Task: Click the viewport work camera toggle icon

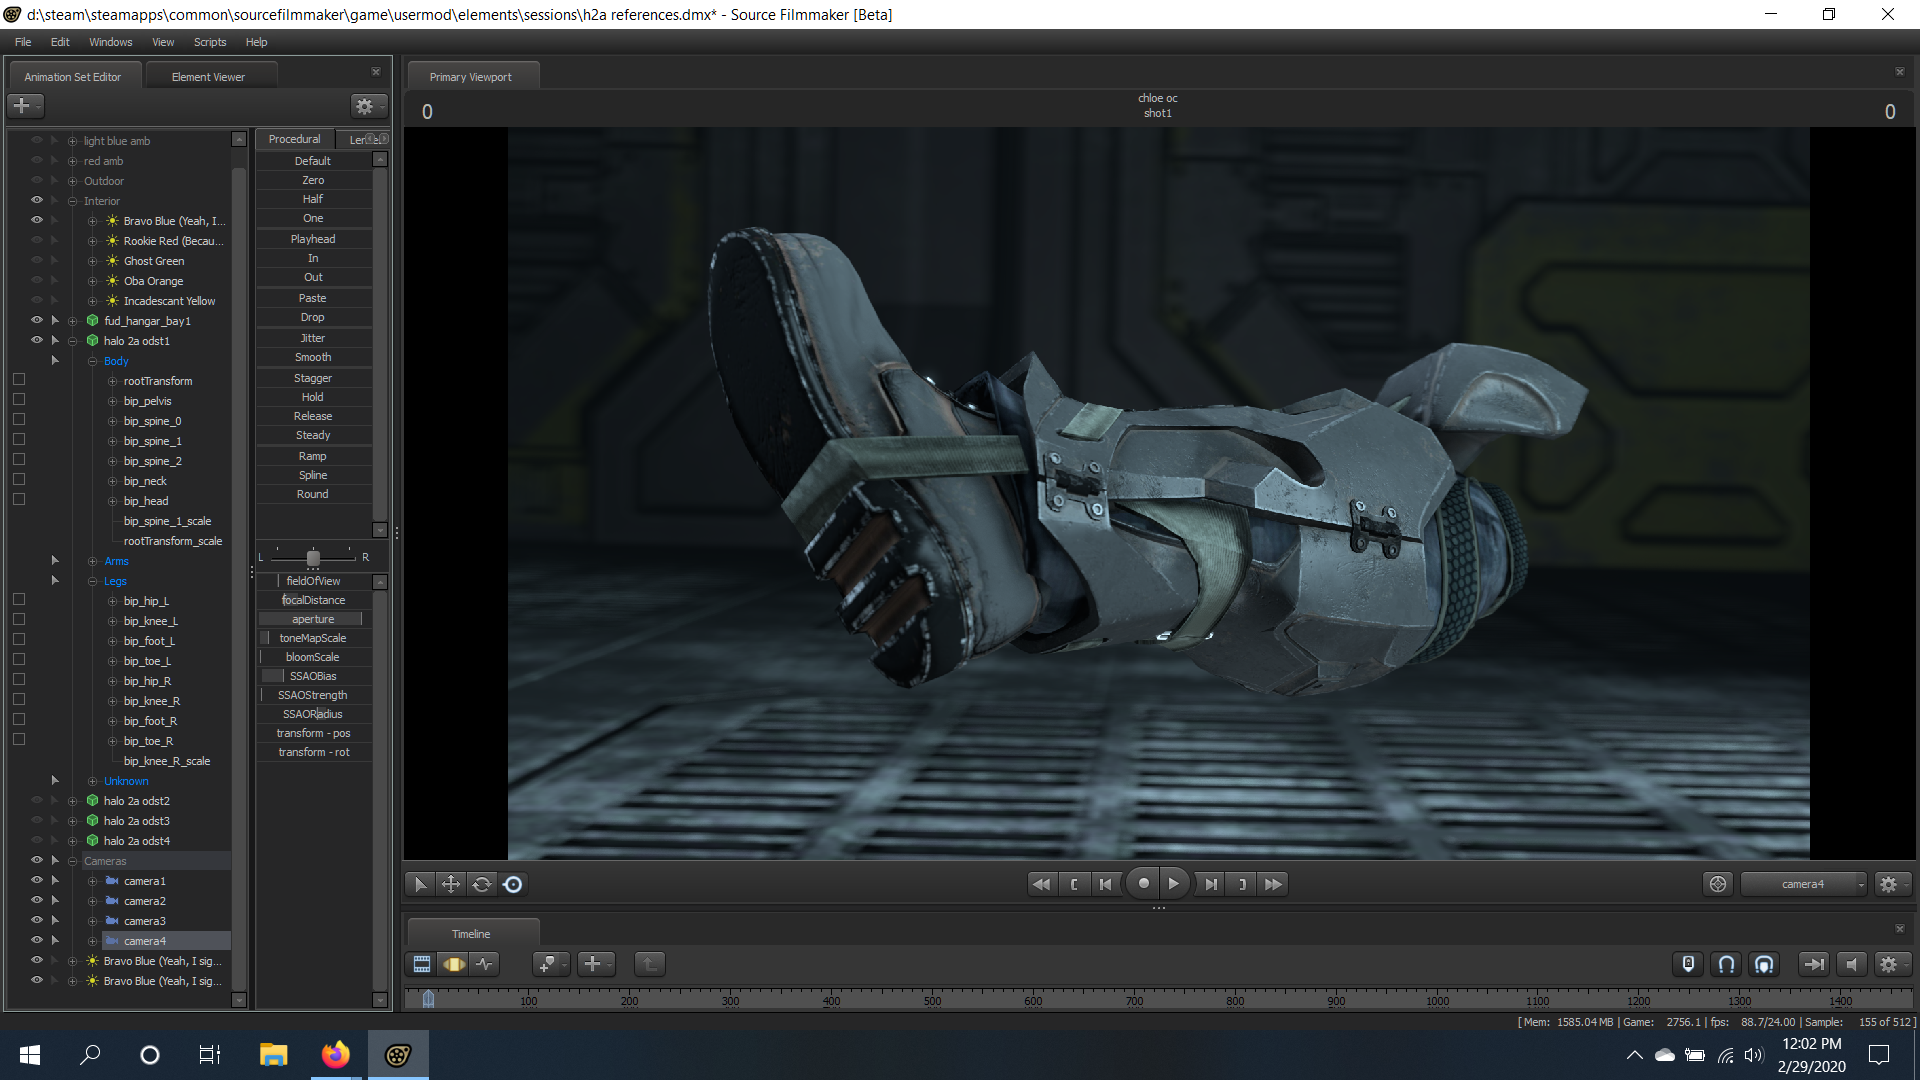Action: click(1718, 884)
